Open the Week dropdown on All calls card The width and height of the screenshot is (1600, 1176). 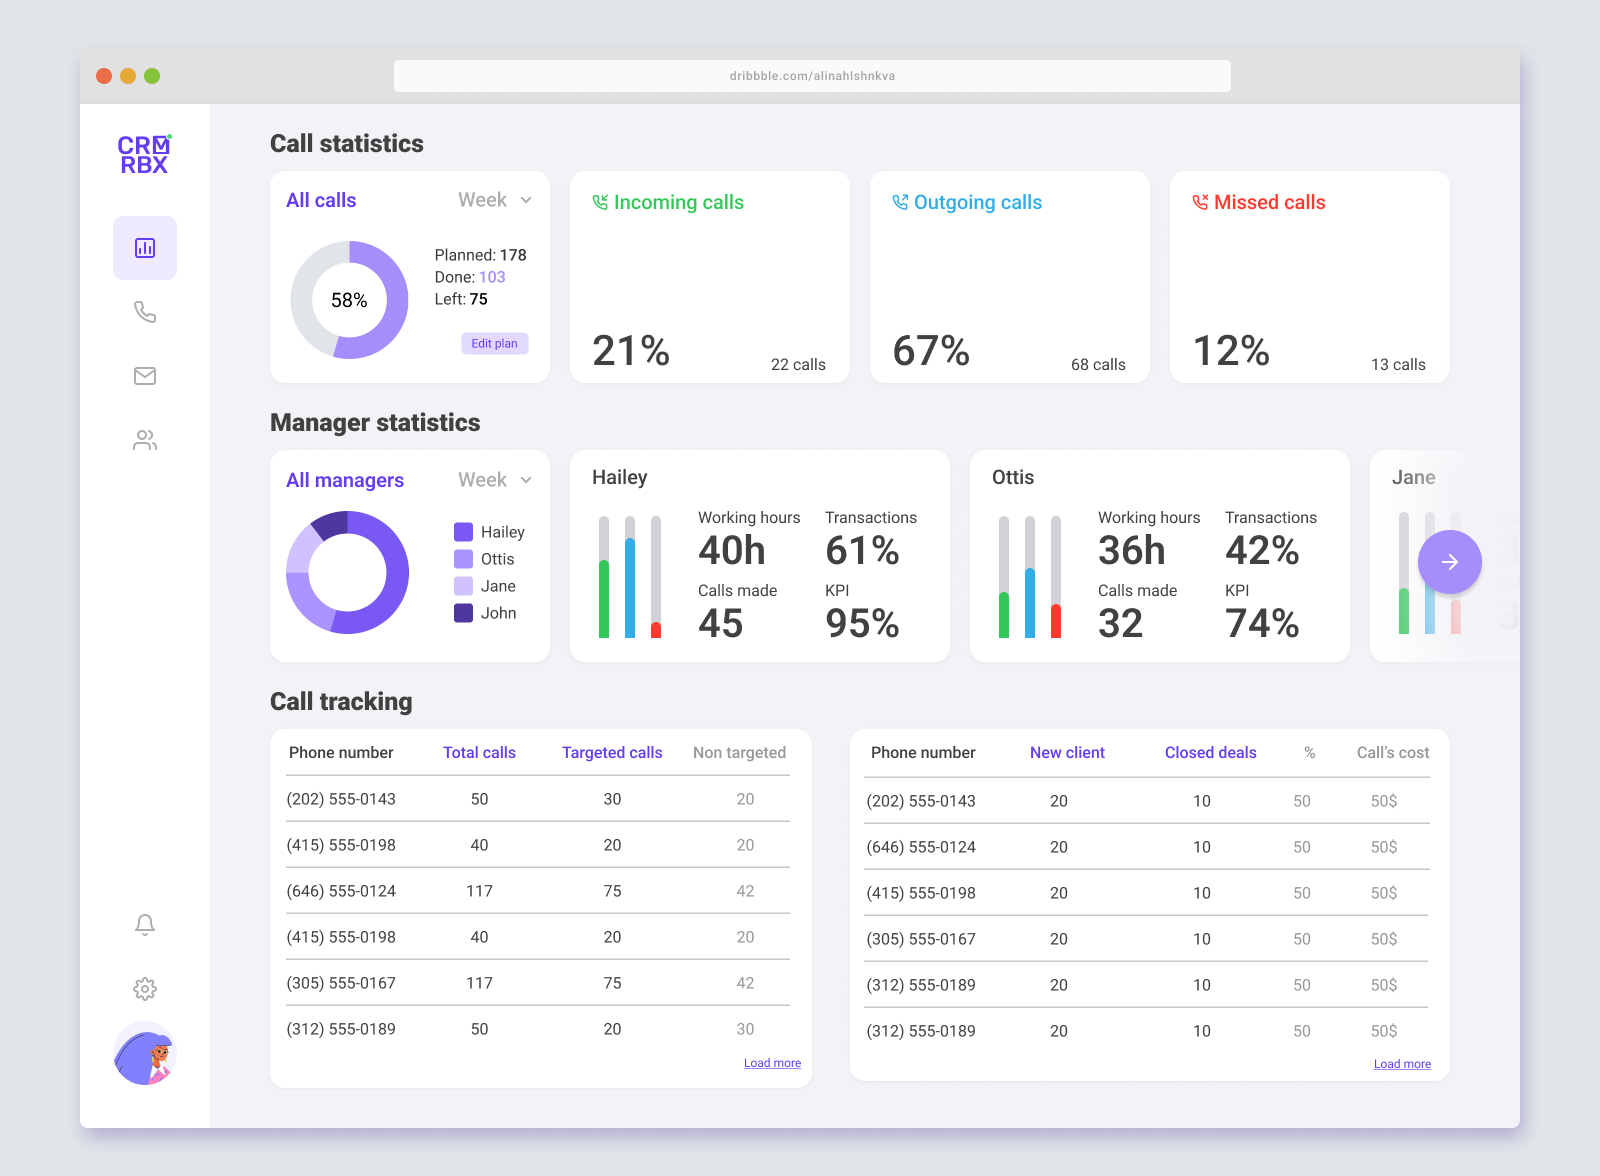(494, 200)
